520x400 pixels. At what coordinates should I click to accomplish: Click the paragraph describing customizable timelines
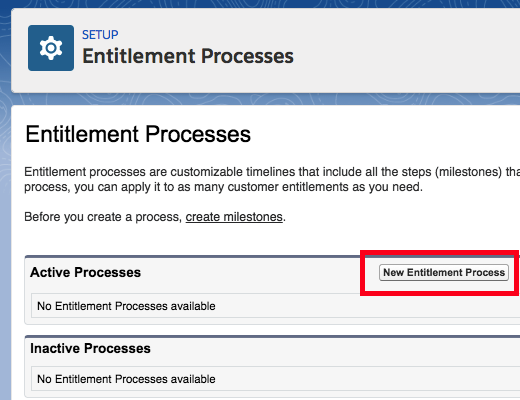272,179
